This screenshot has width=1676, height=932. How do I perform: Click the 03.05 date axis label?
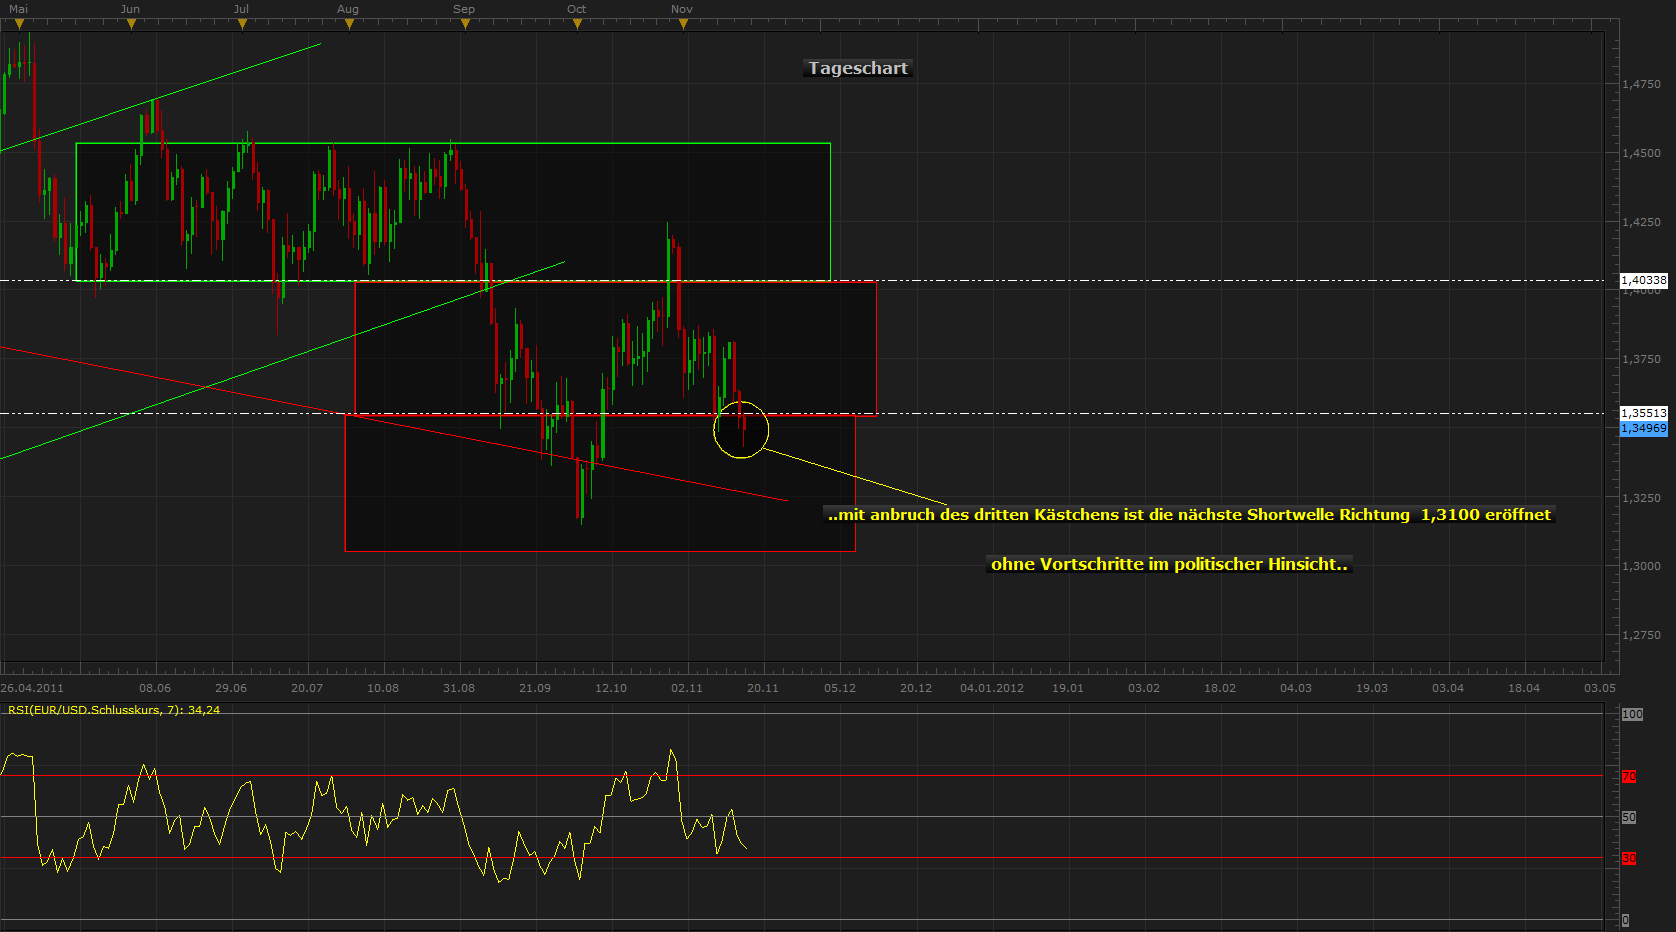1600,688
